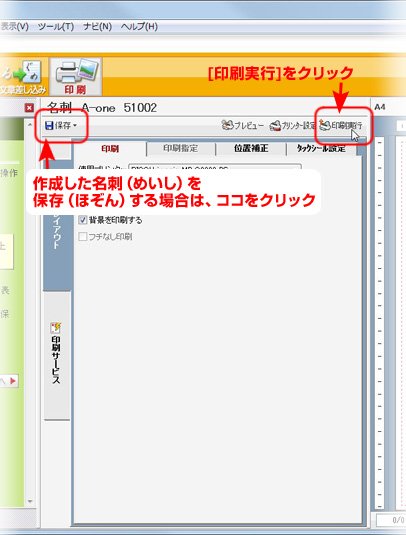Screen dimensions: 406x535
Task: Open the 表示(V) menu
Action: 14,27
